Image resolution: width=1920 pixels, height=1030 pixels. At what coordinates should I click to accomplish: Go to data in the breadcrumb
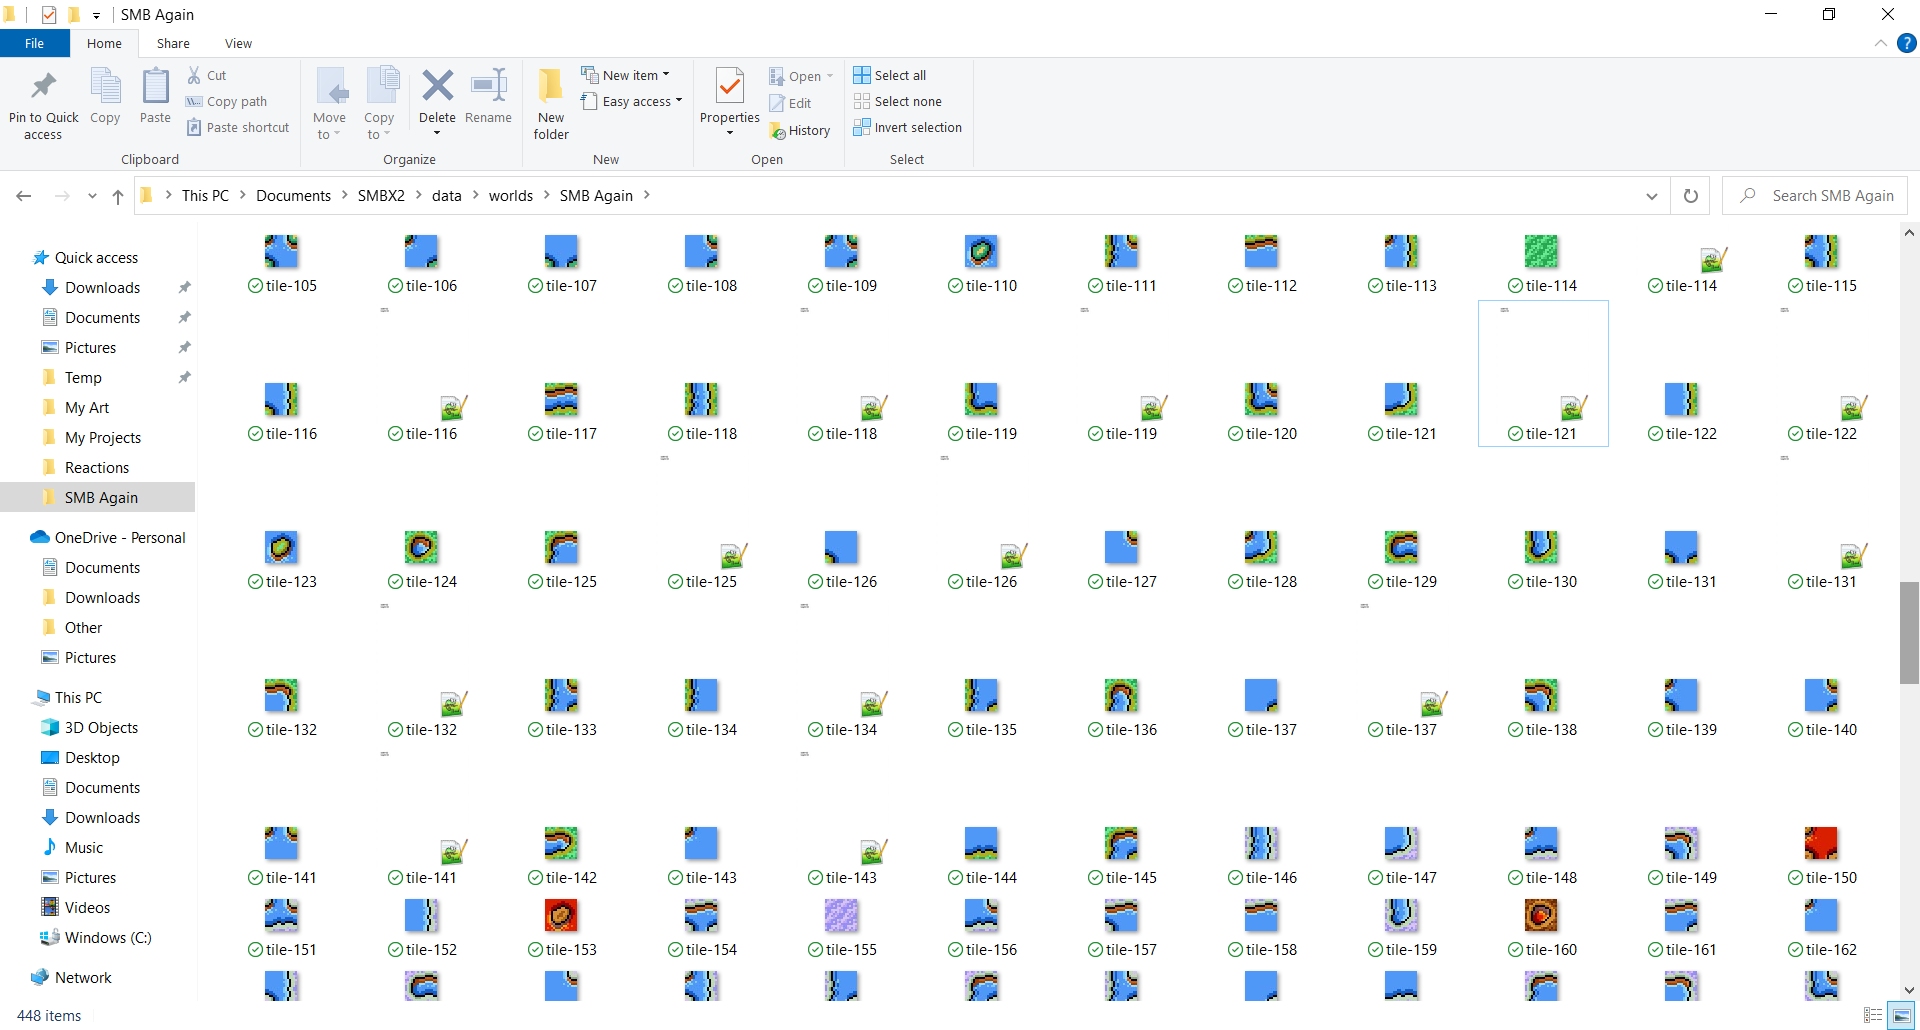446,195
